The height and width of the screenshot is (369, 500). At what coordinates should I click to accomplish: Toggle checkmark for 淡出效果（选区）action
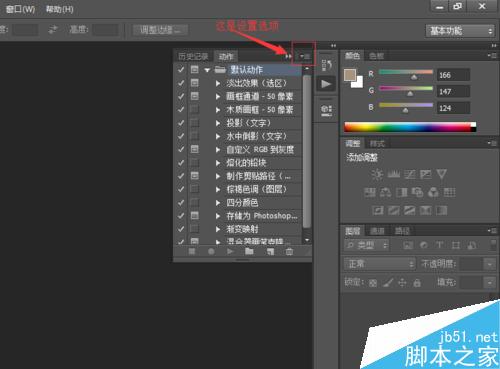[181, 83]
